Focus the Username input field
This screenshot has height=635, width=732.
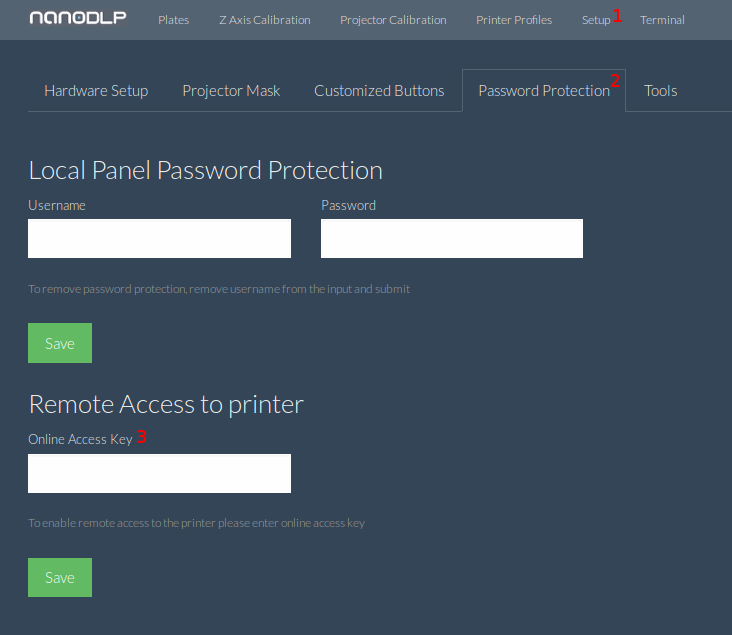pyautogui.click(x=159, y=239)
